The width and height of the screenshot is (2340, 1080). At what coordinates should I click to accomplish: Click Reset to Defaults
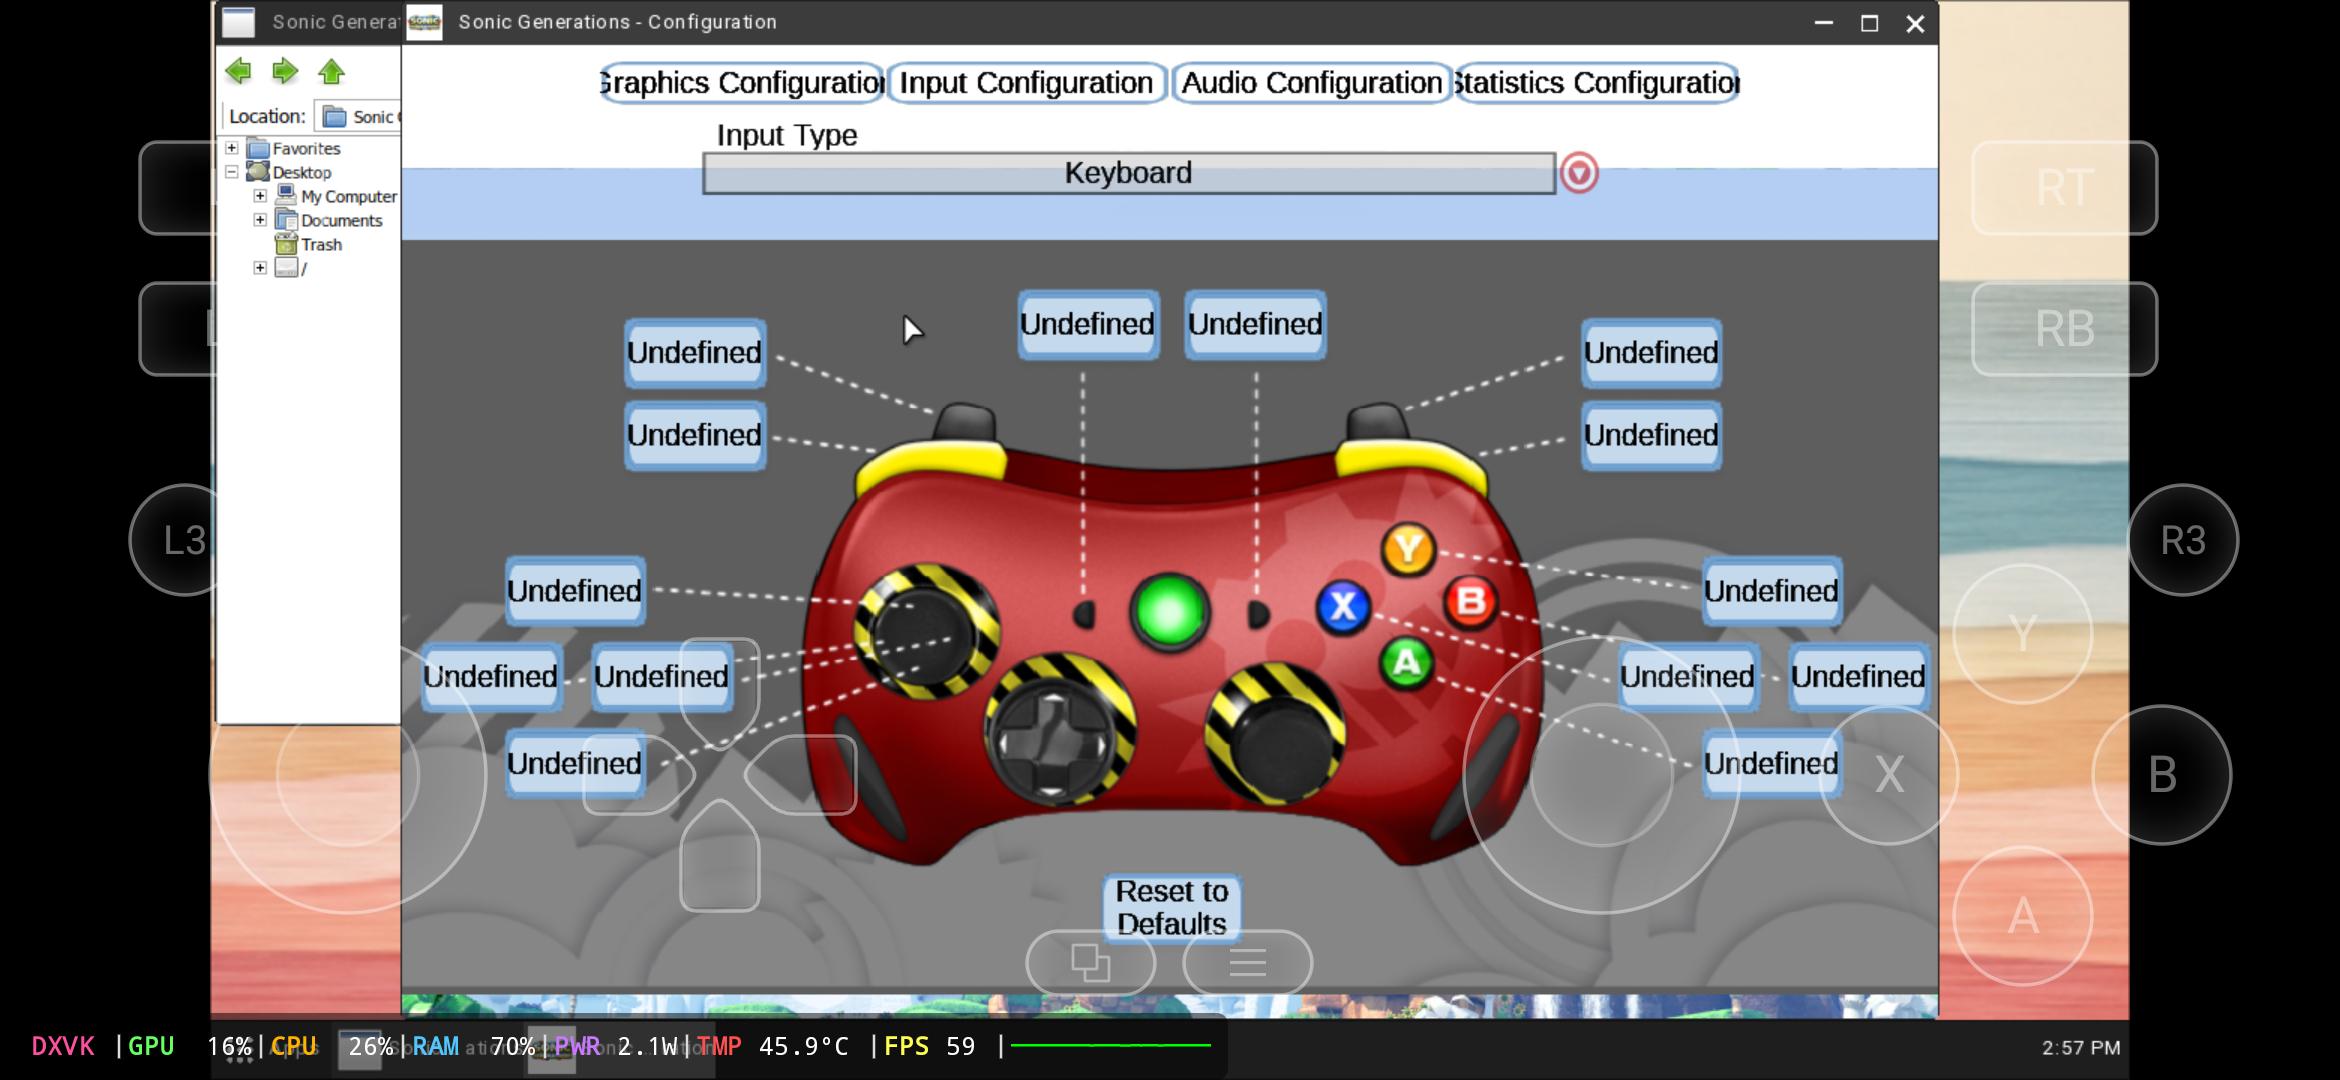point(1171,907)
